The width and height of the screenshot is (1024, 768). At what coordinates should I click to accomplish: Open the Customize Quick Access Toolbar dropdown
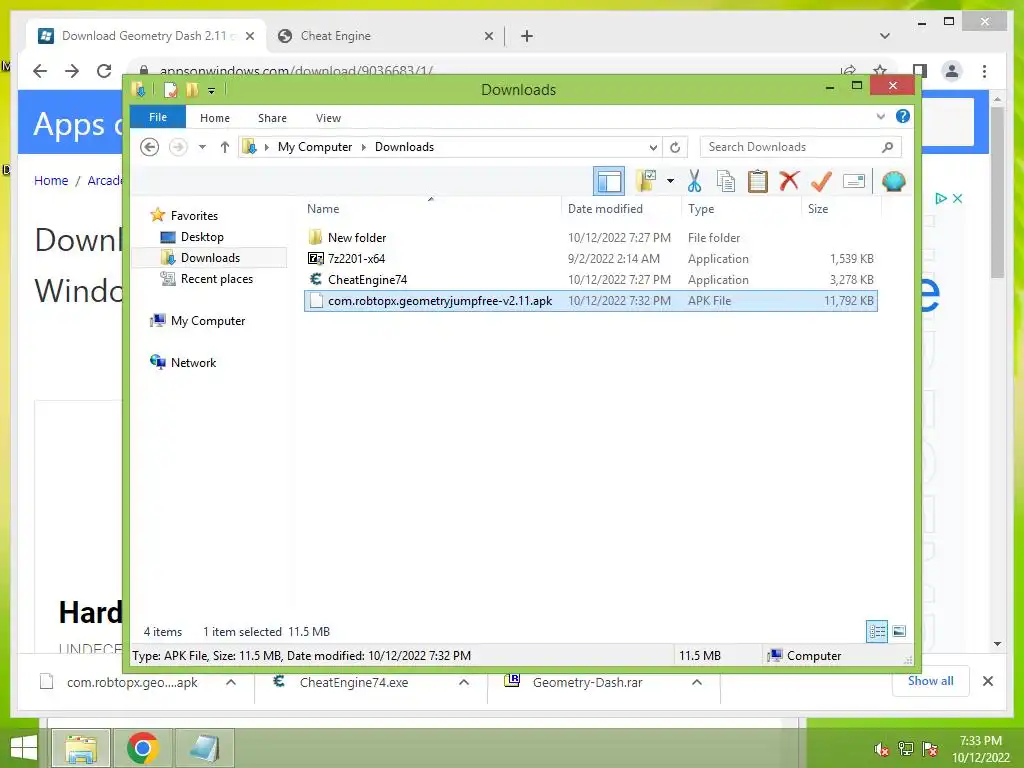(x=212, y=90)
